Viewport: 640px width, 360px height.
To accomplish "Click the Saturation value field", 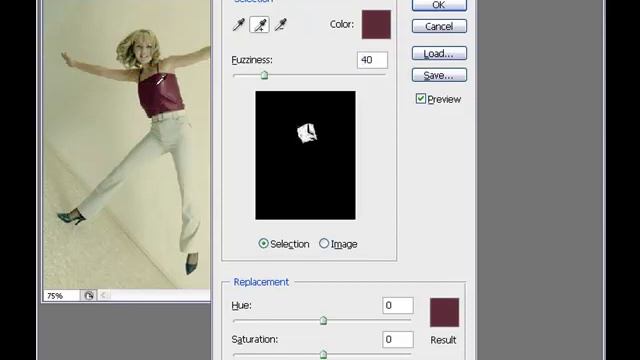I will pyautogui.click(x=398, y=339).
